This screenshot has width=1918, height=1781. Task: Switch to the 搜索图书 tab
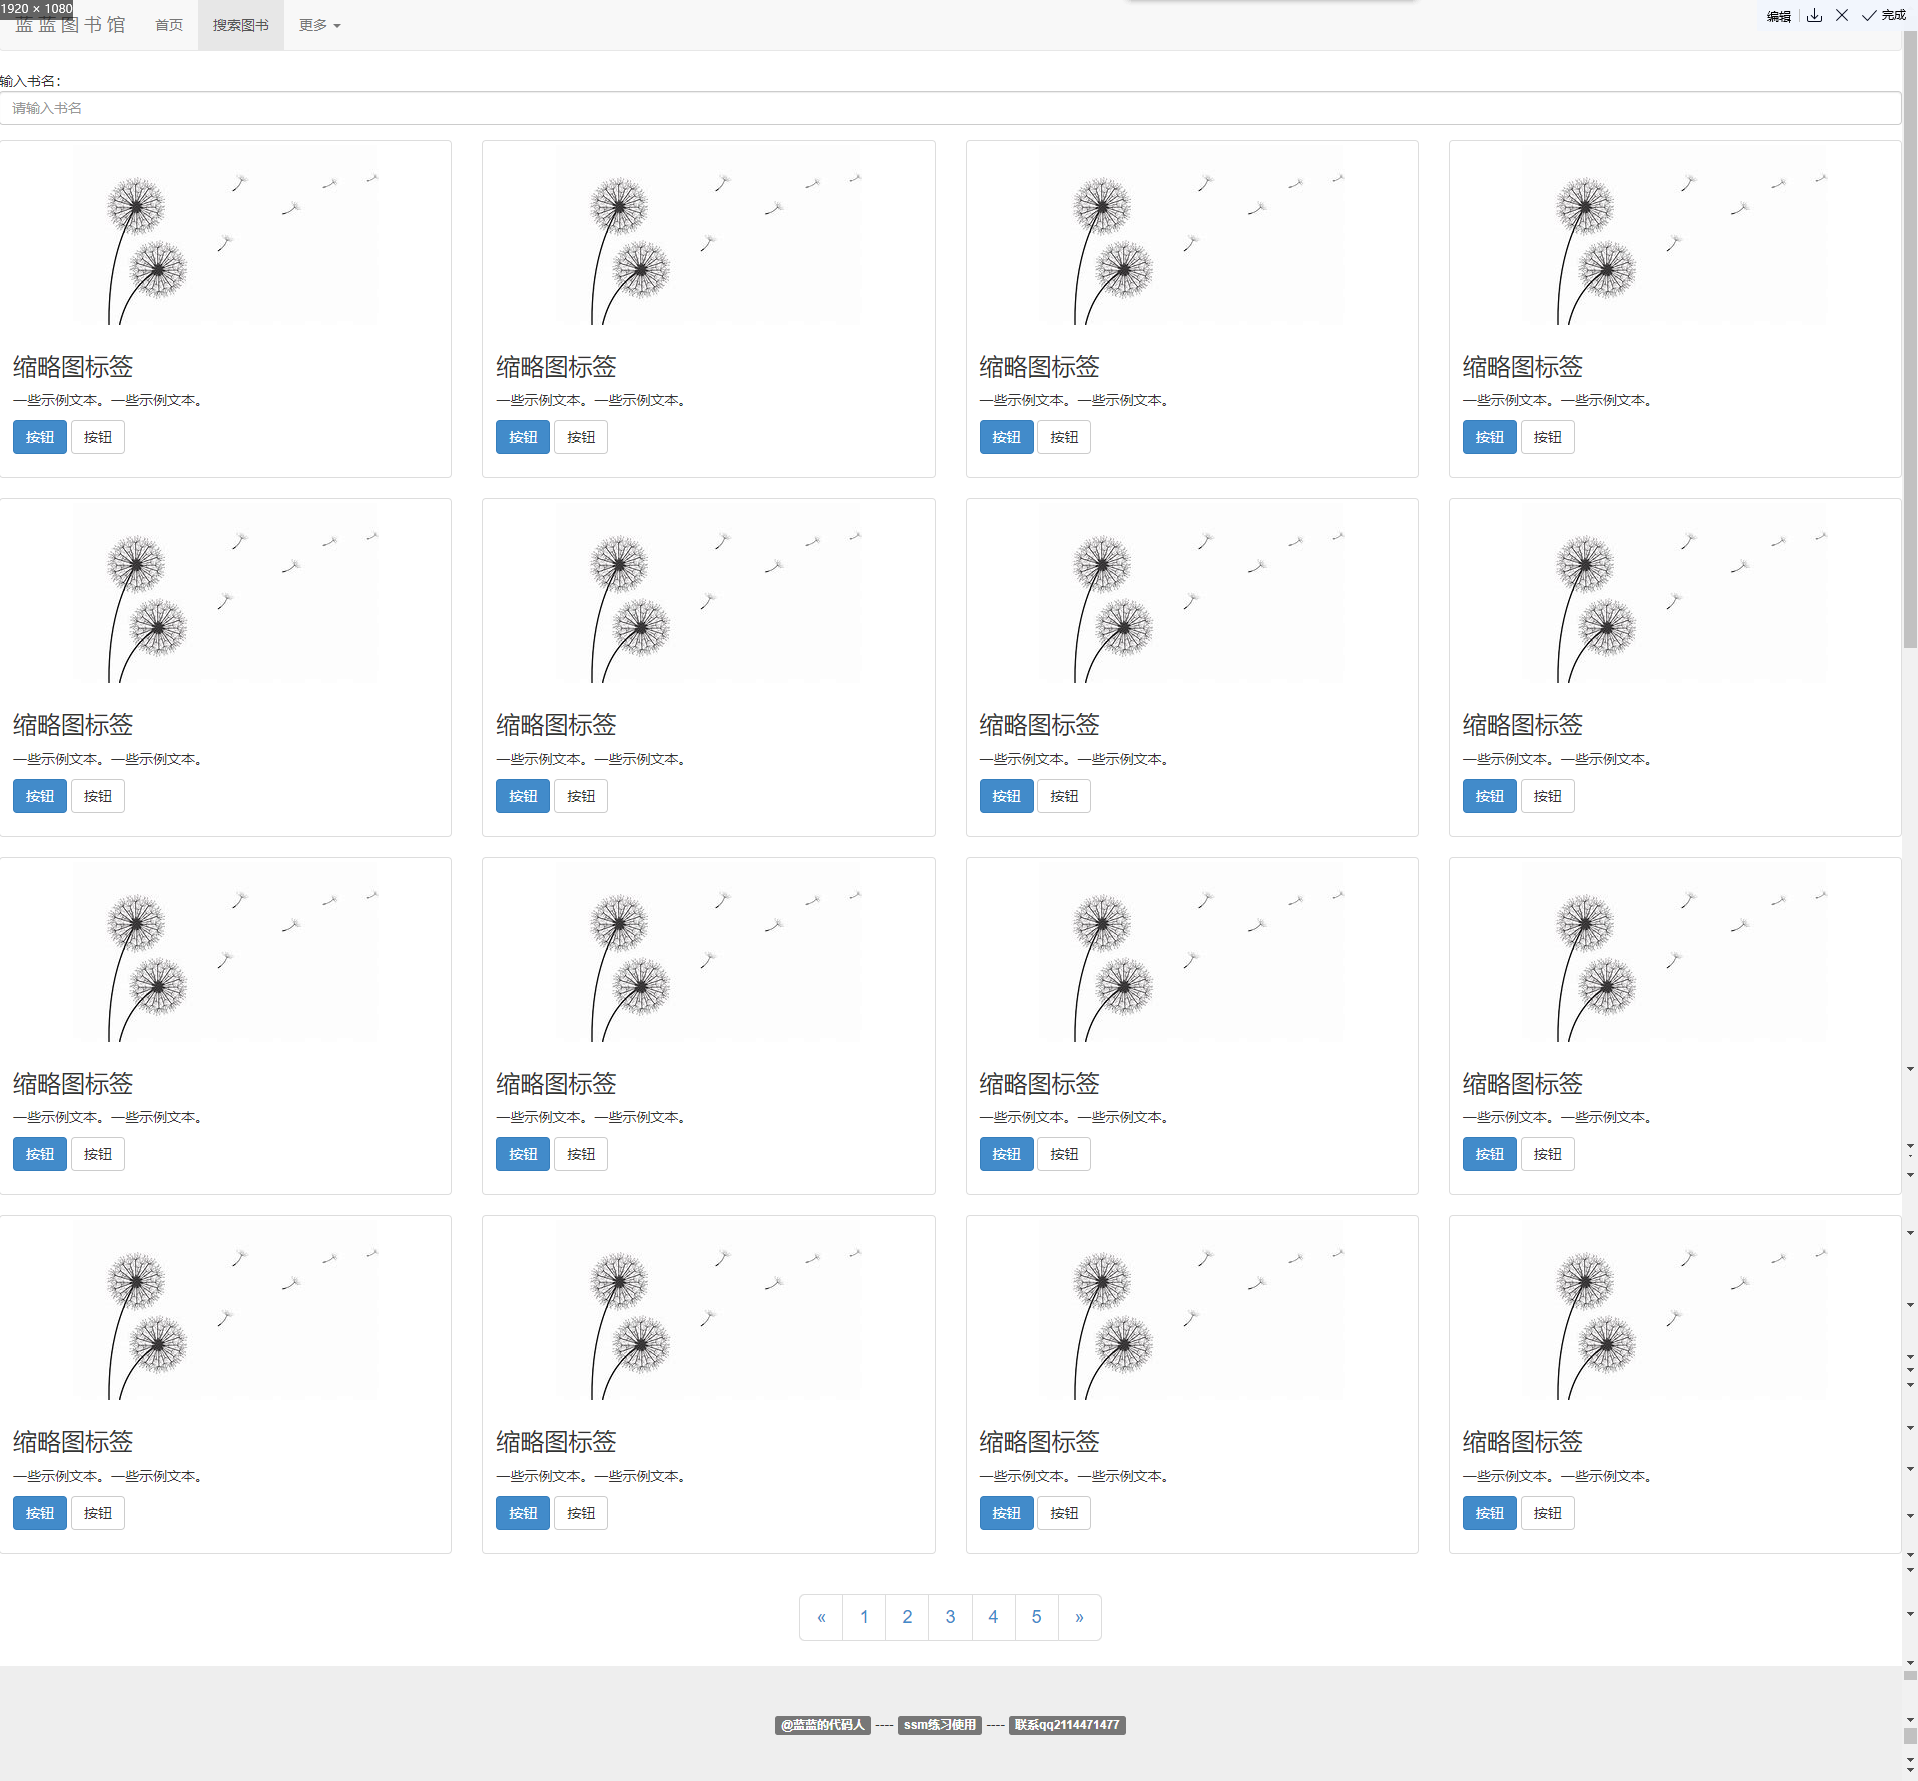pyautogui.click(x=240, y=25)
